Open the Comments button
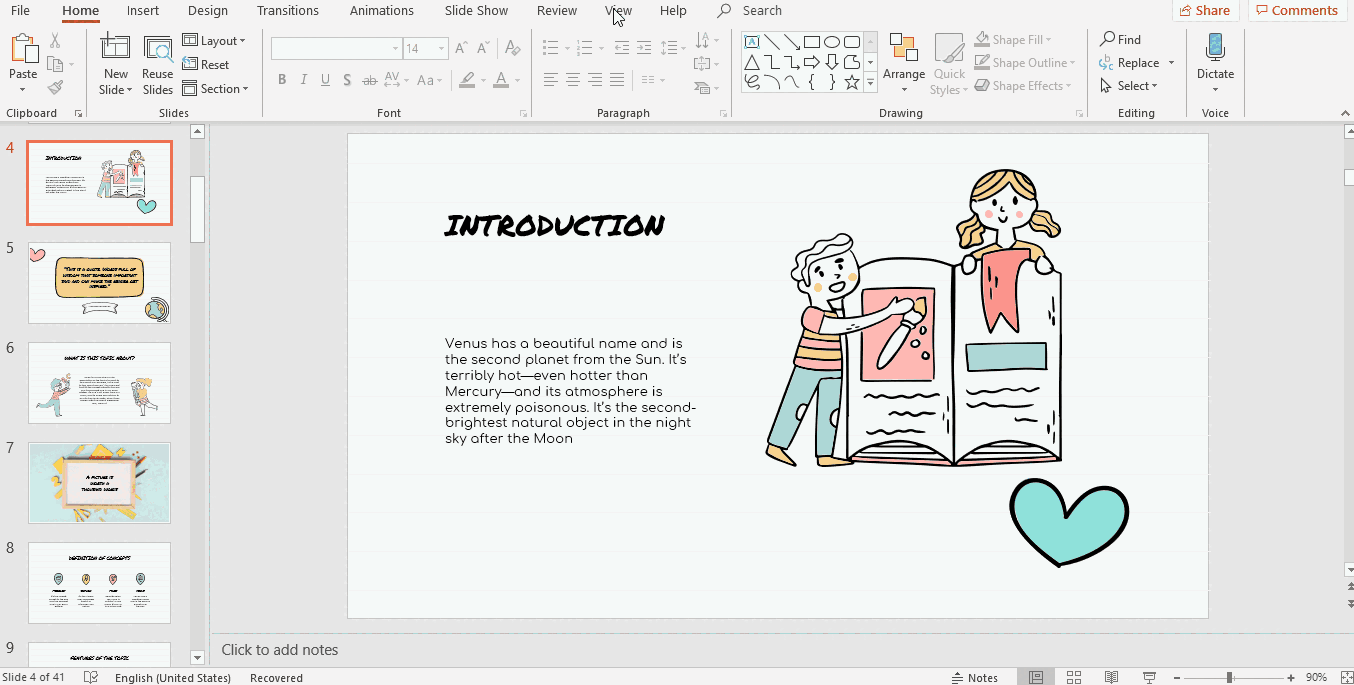The image size is (1354, 685). pyautogui.click(x=1297, y=11)
